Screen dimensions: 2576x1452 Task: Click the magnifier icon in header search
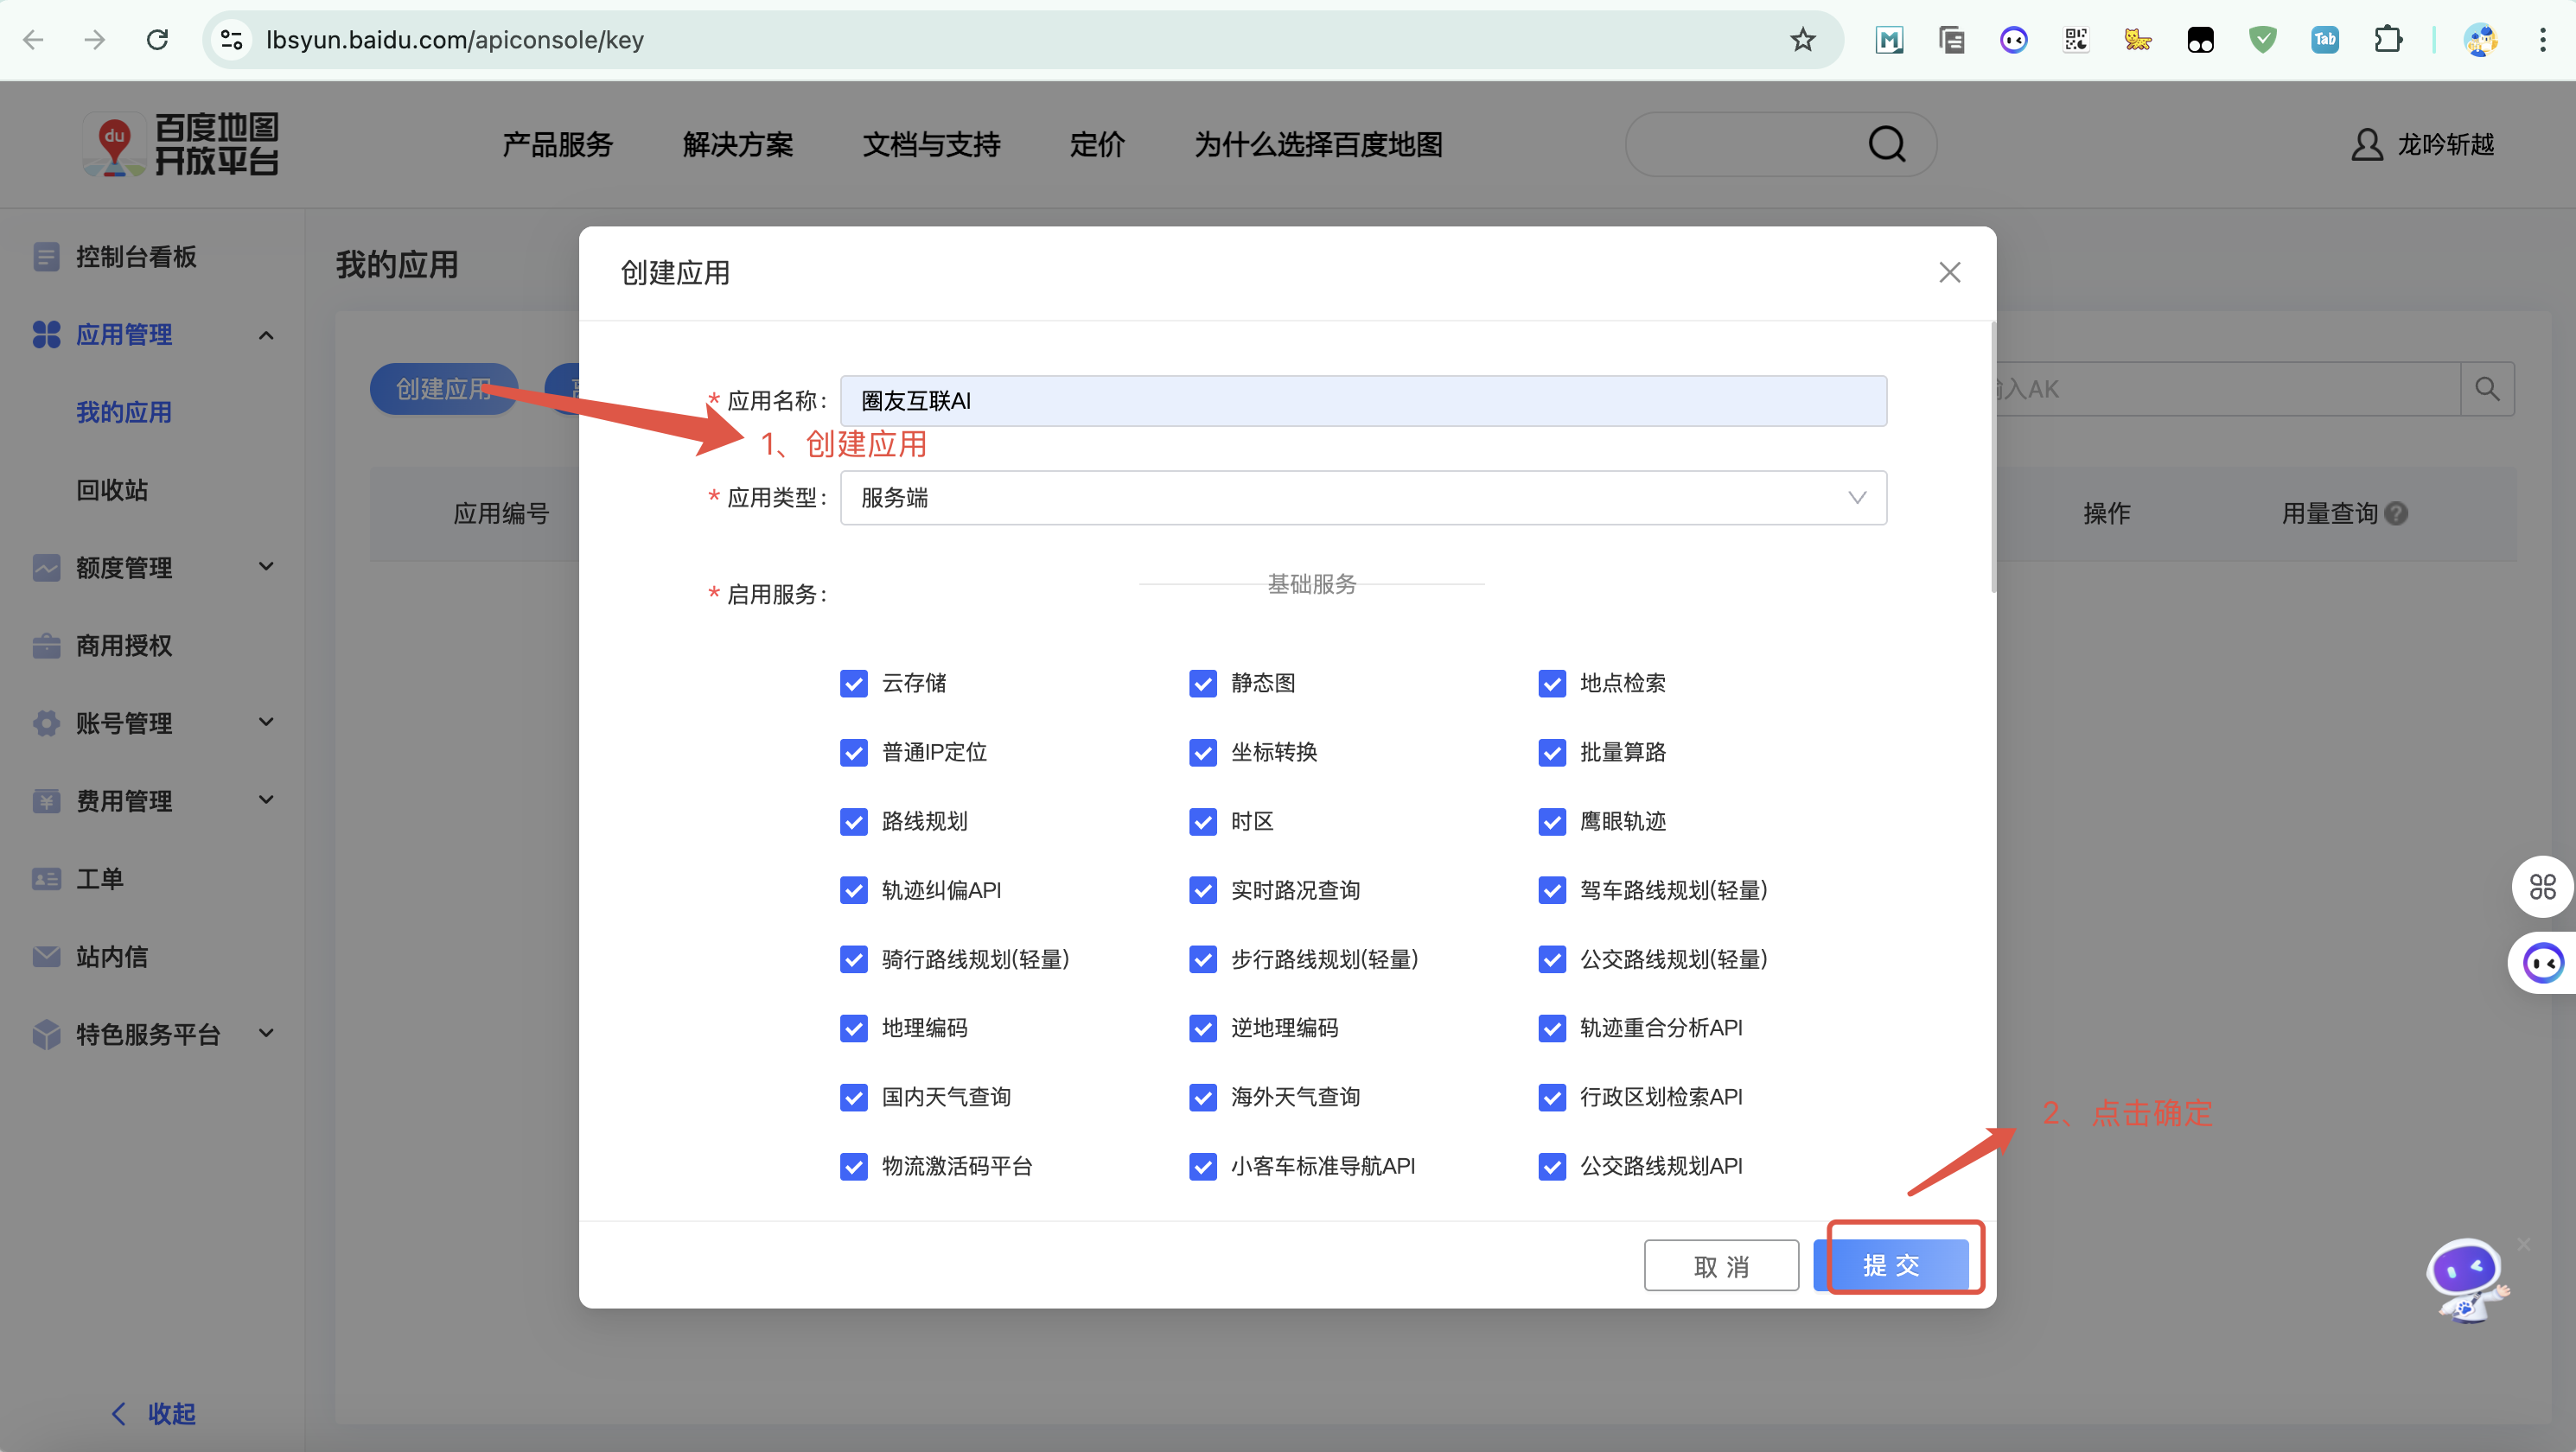click(1886, 144)
